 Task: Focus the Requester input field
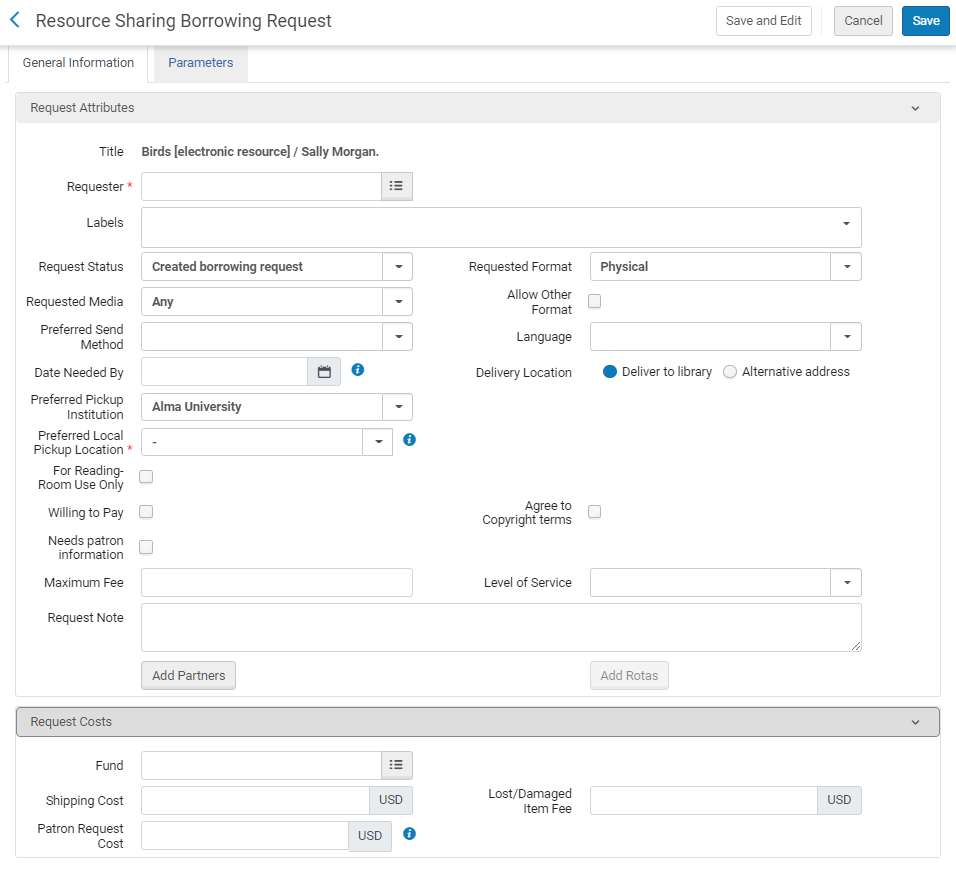[x=262, y=186]
